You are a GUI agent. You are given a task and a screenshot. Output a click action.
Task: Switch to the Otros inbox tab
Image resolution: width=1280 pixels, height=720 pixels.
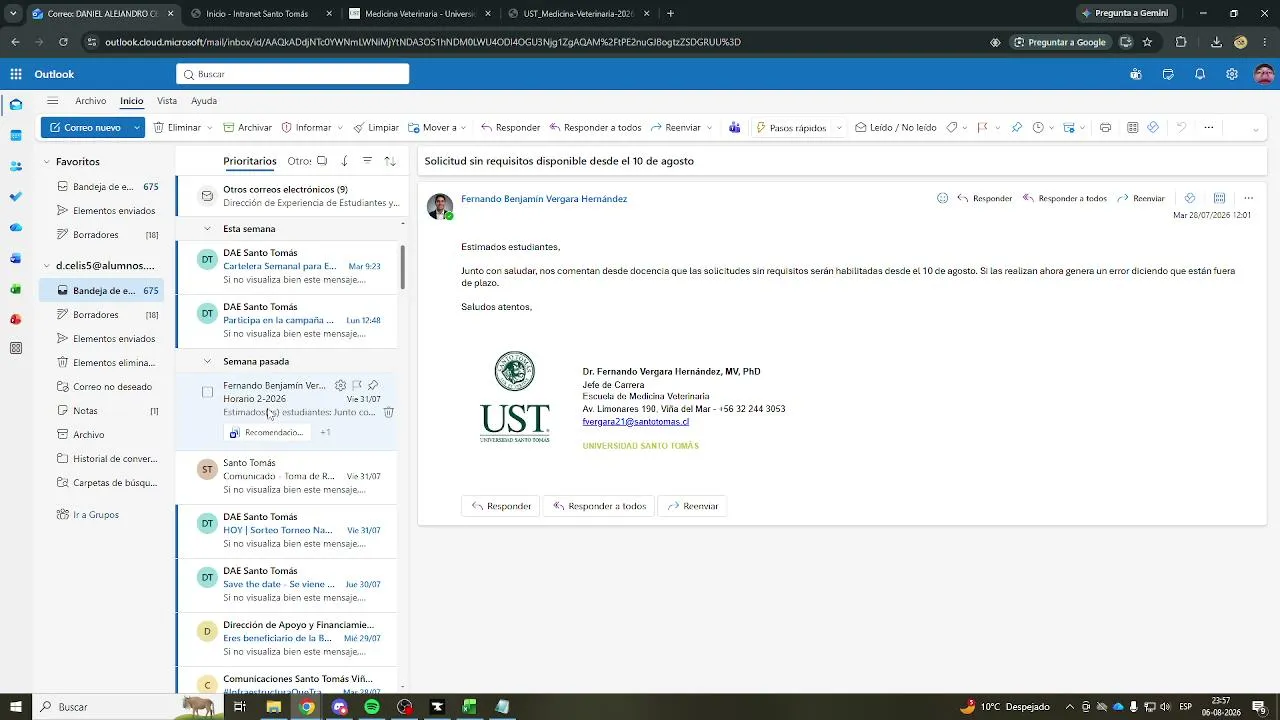pos(299,161)
